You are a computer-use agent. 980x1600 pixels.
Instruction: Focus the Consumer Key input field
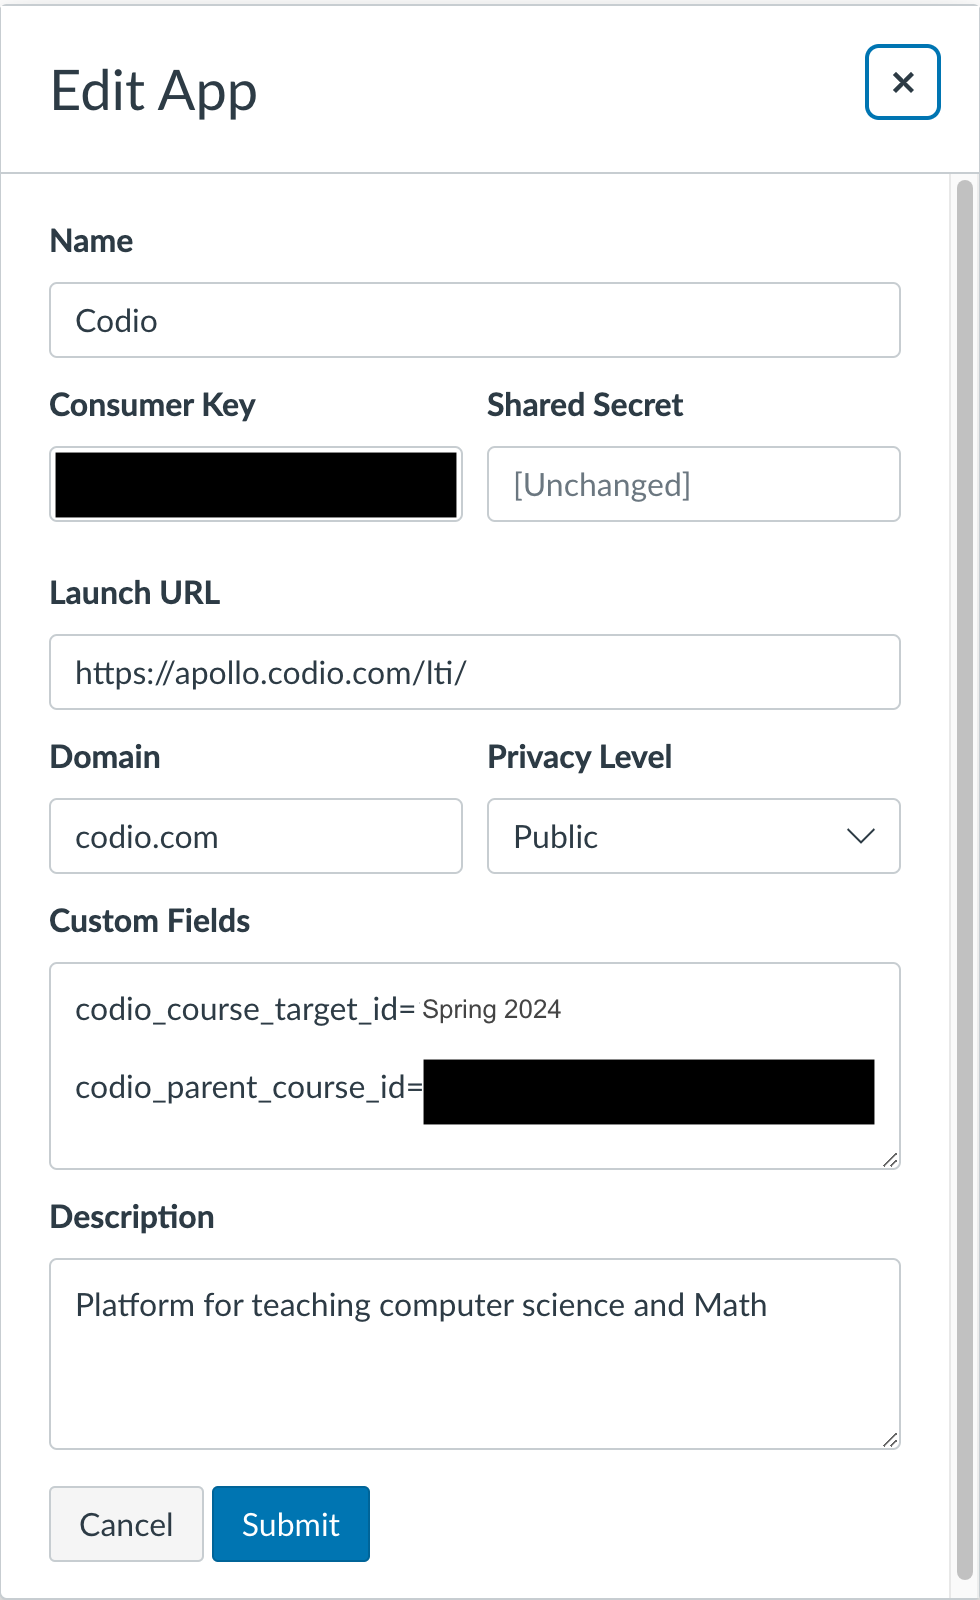(x=256, y=484)
